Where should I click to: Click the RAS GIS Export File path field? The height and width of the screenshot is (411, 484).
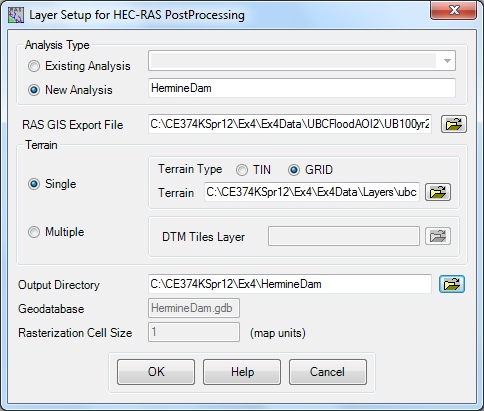coord(290,124)
